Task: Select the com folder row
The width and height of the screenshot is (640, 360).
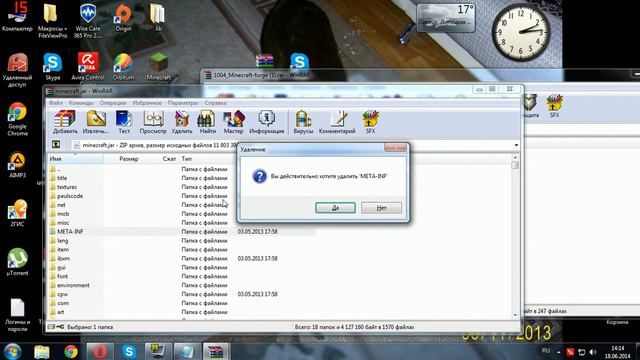Action: 181,303
